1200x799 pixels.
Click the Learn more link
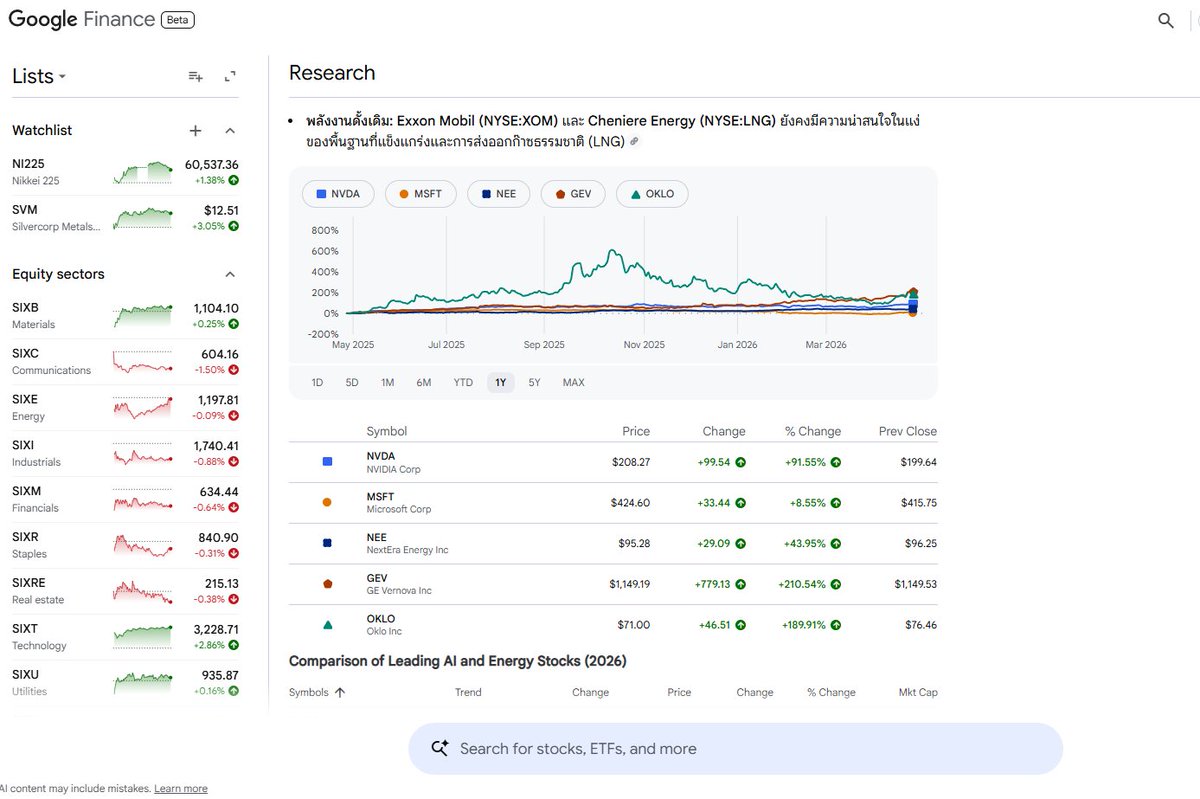point(181,789)
